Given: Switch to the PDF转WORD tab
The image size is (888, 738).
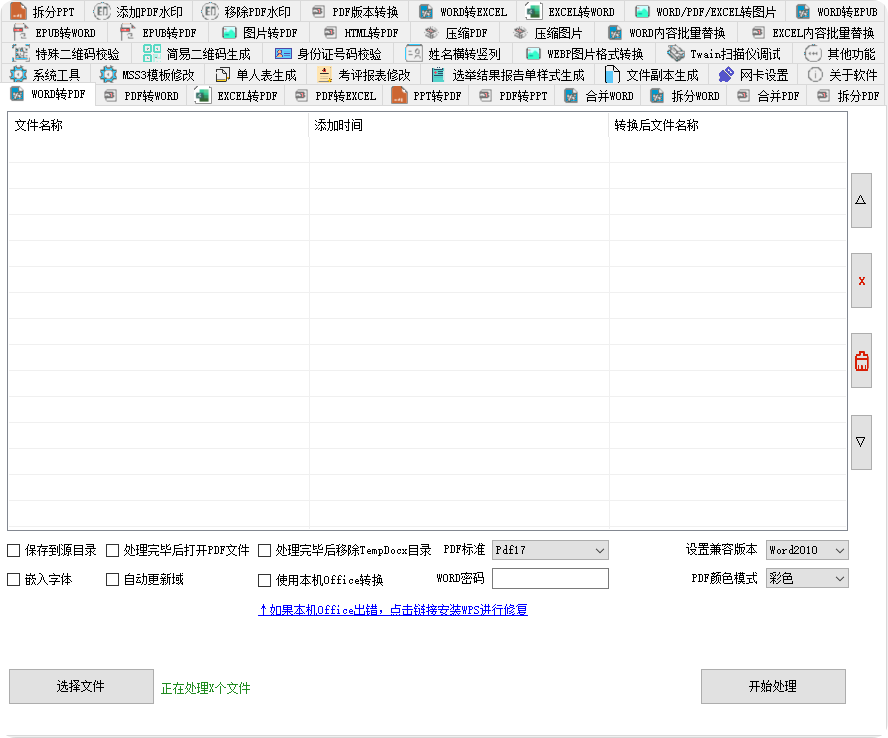Looking at the screenshot, I should (142, 96).
